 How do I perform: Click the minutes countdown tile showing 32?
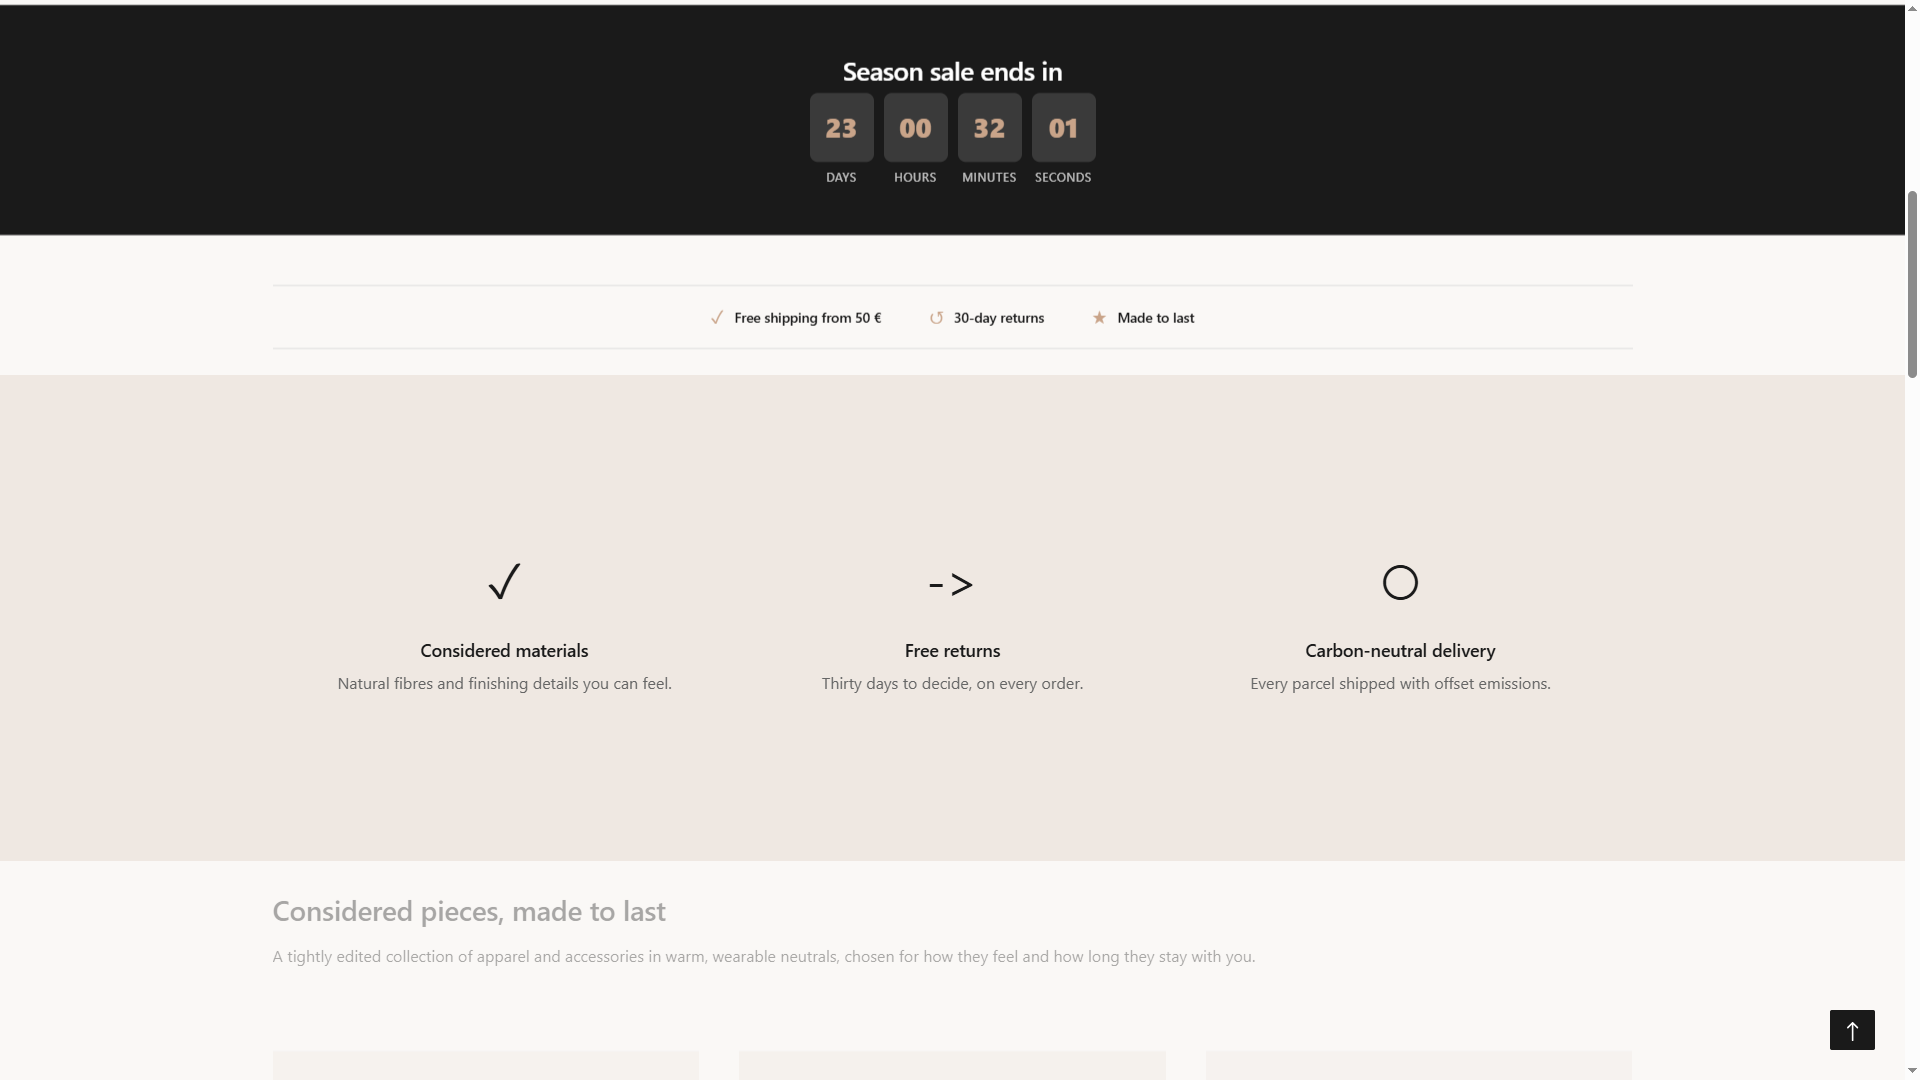[x=989, y=128]
